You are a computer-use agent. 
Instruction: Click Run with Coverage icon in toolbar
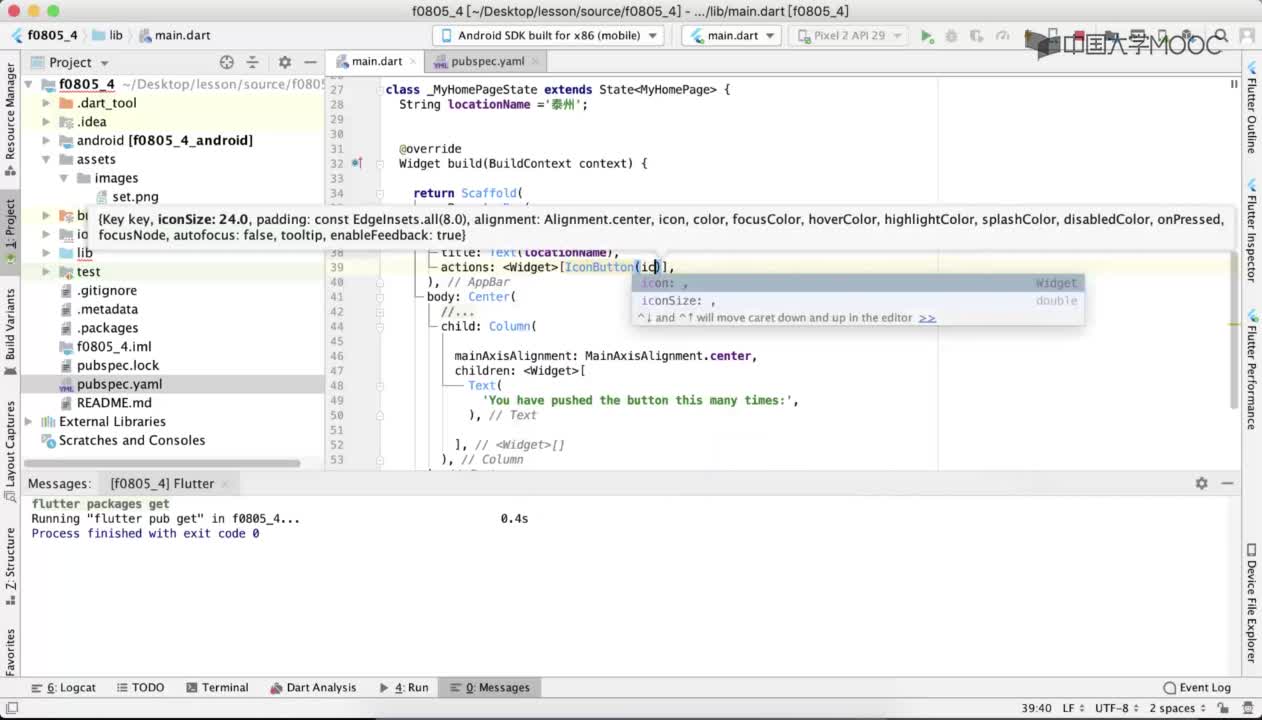click(977, 36)
